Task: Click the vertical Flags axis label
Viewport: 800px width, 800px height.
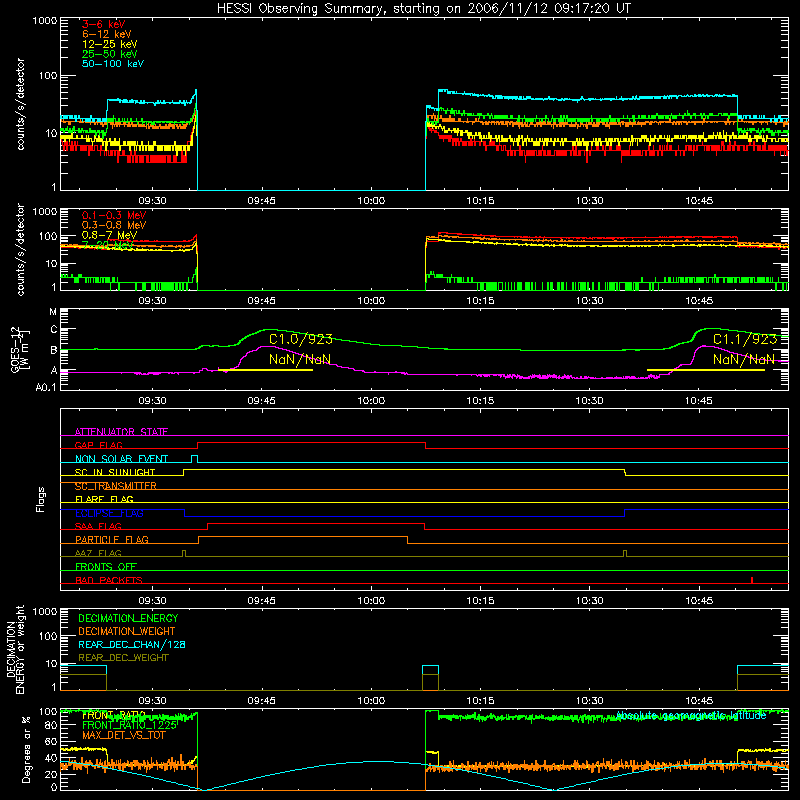Action: (40, 499)
